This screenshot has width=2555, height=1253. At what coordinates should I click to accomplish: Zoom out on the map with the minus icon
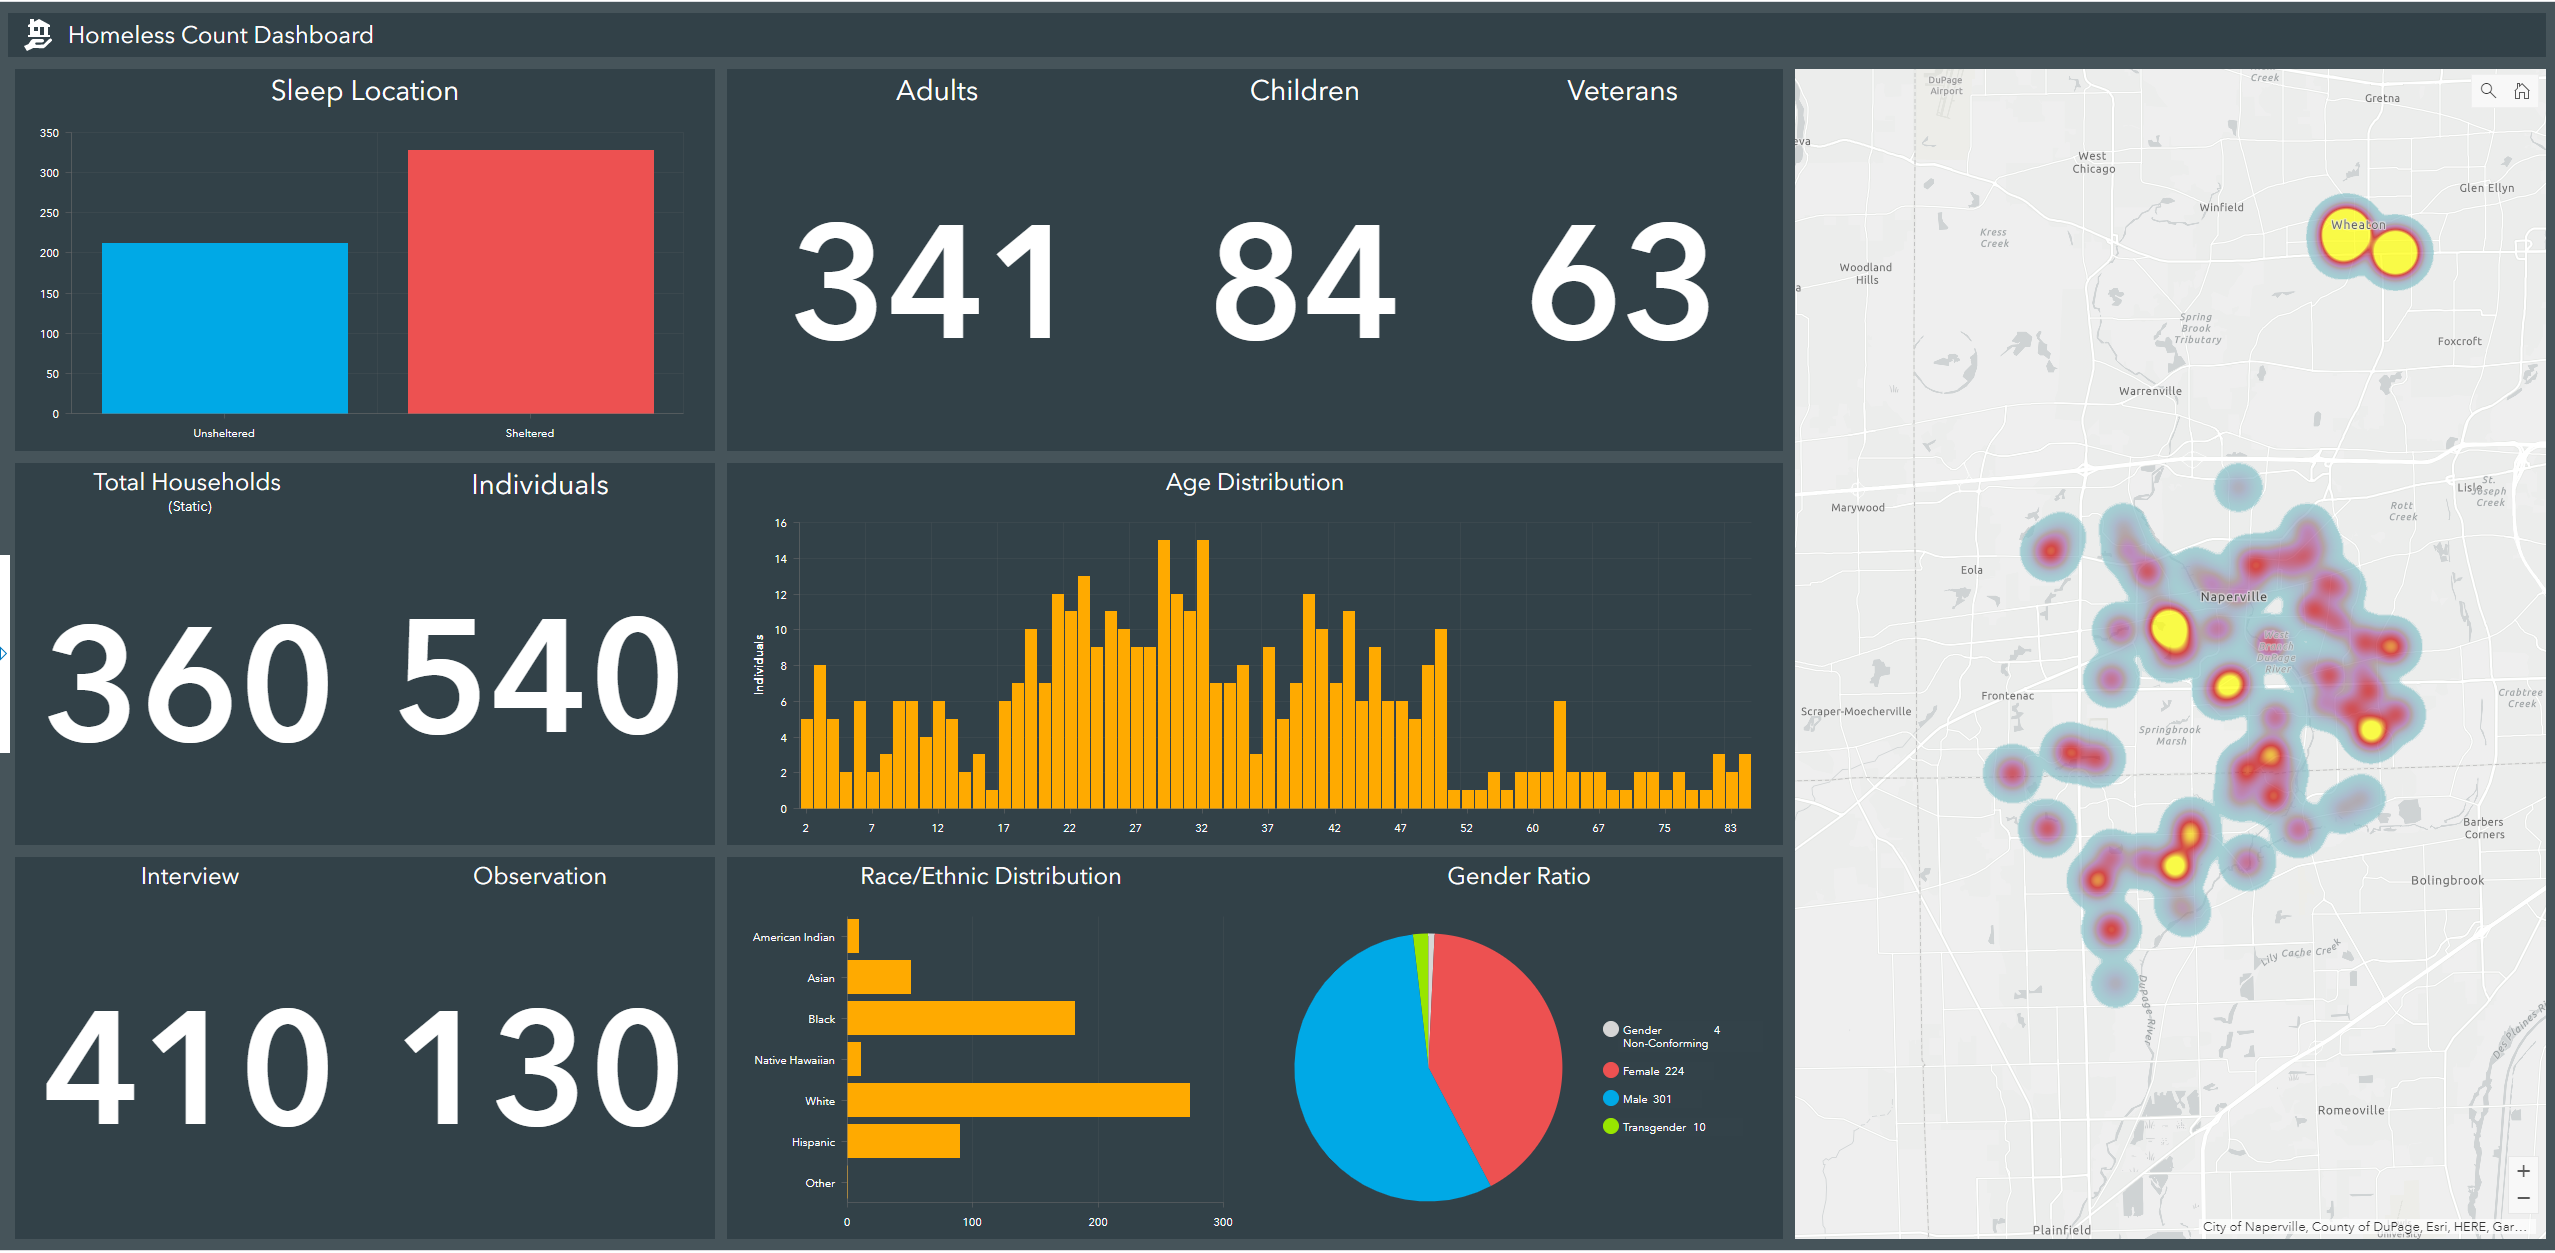2524,1197
